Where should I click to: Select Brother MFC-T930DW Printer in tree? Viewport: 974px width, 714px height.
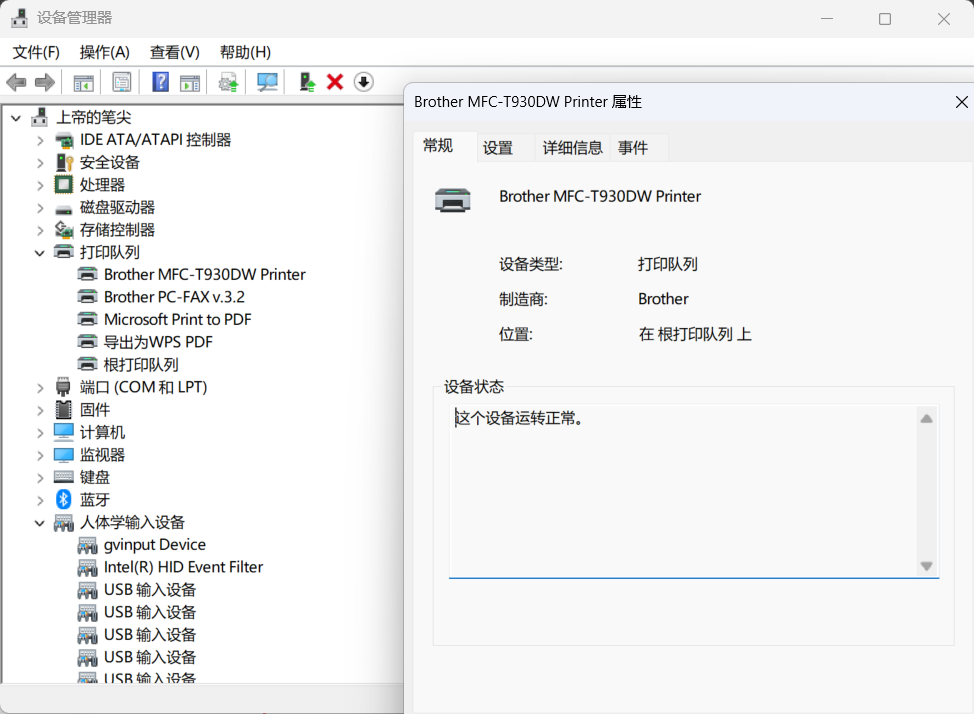coord(204,275)
